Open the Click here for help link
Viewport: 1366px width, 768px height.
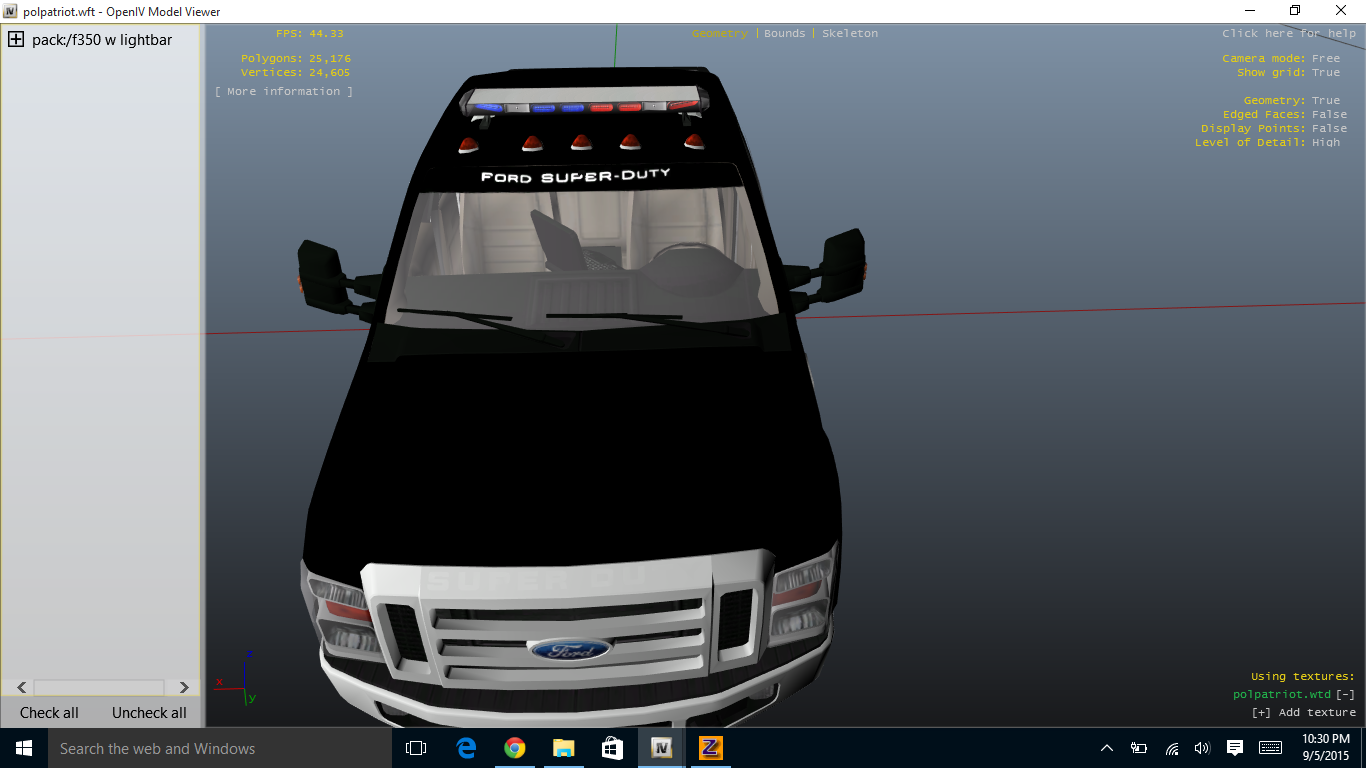coord(1288,33)
